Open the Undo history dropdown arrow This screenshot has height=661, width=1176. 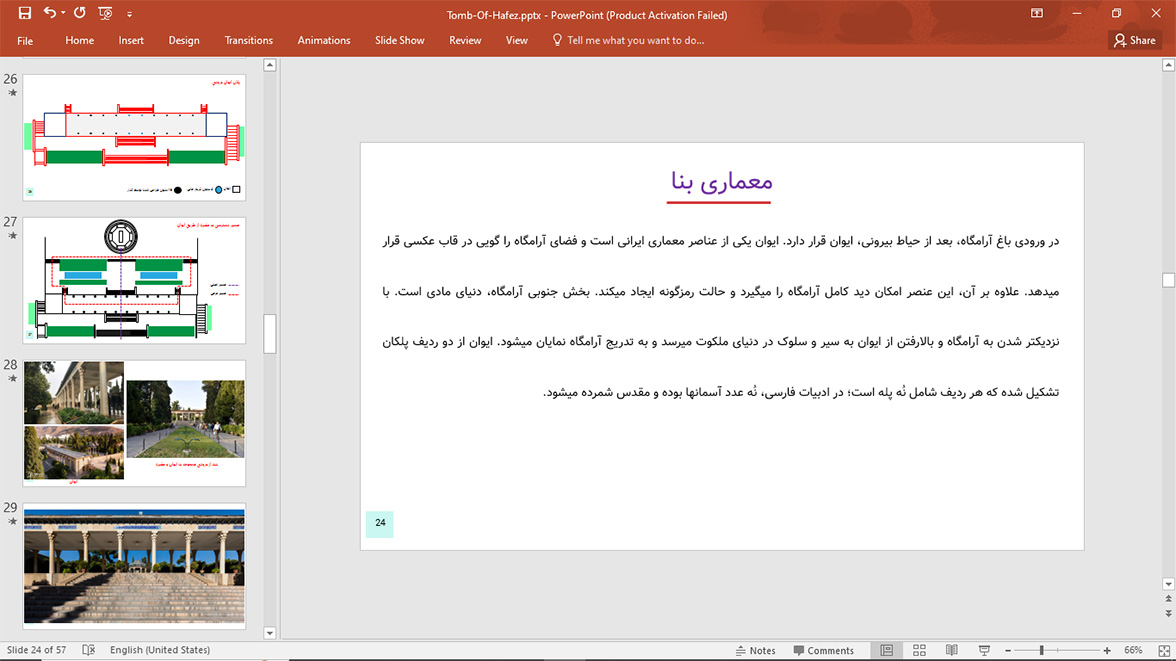(x=63, y=14)
